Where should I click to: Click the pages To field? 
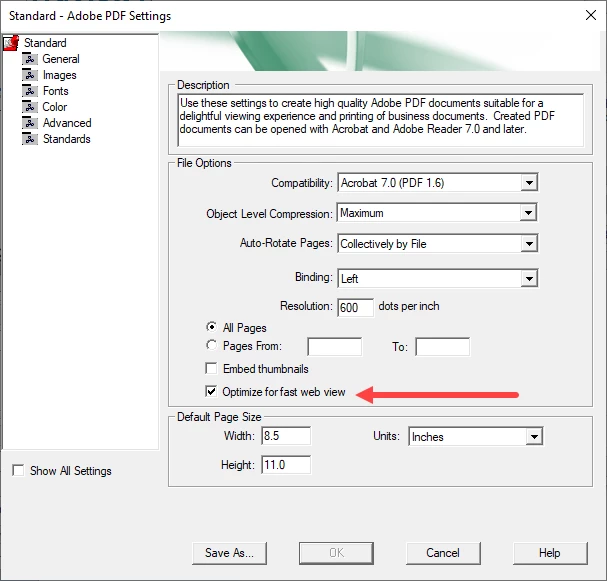[x=443, y=346]
